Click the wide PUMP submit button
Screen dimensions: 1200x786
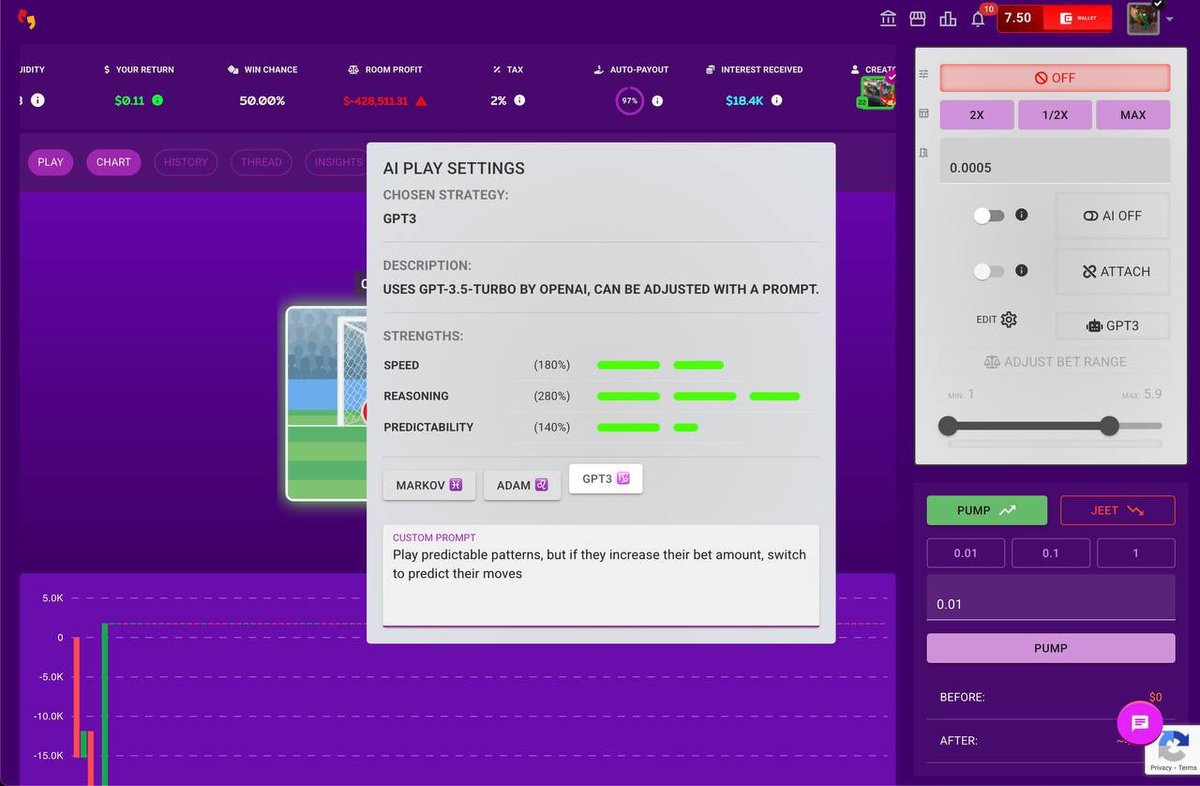[1051, 648]
